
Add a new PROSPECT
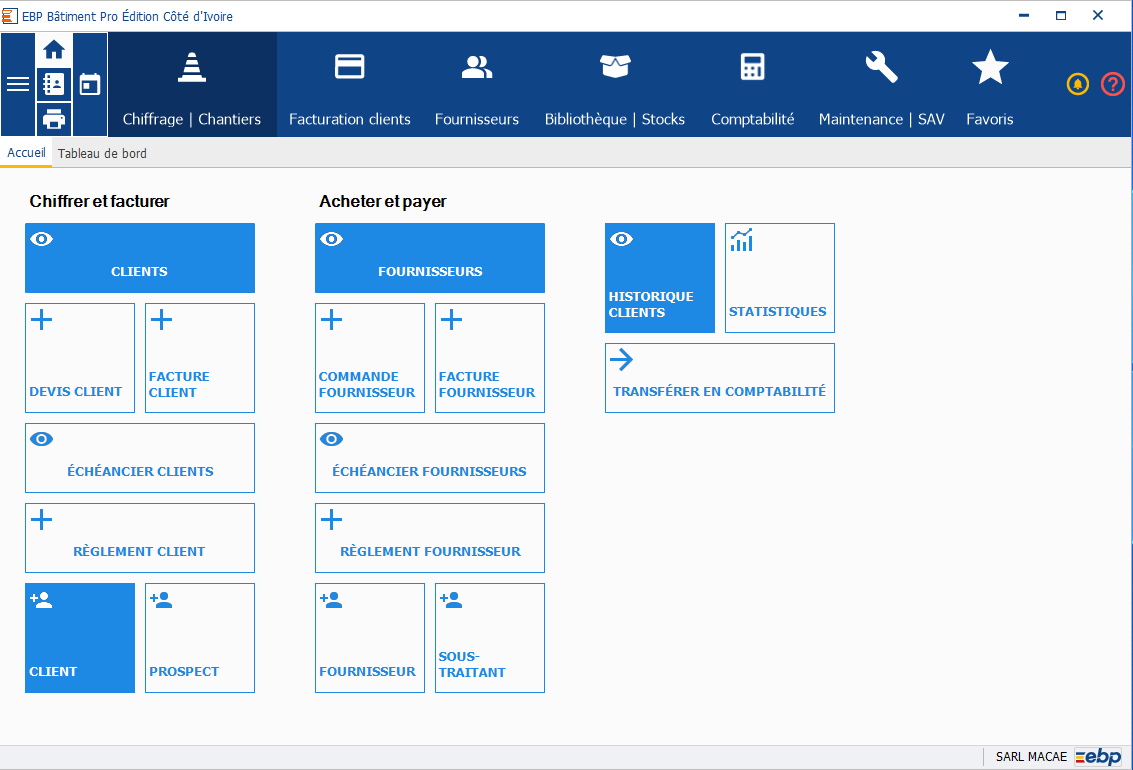point(200,639)
